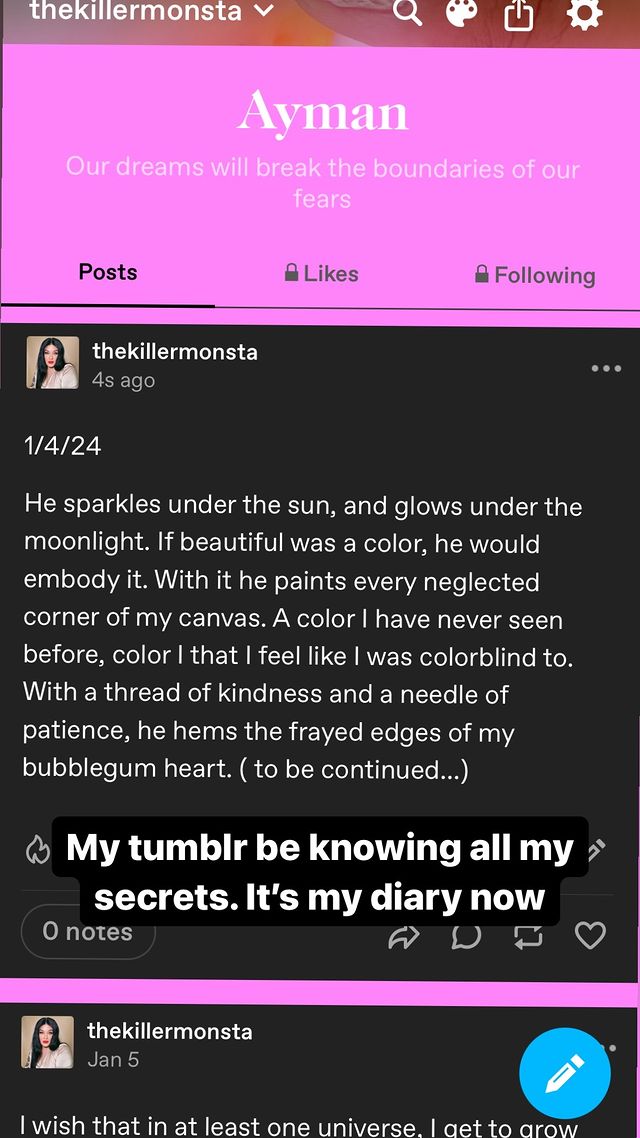Open the palette appearance editor

[x=461, y=13]
